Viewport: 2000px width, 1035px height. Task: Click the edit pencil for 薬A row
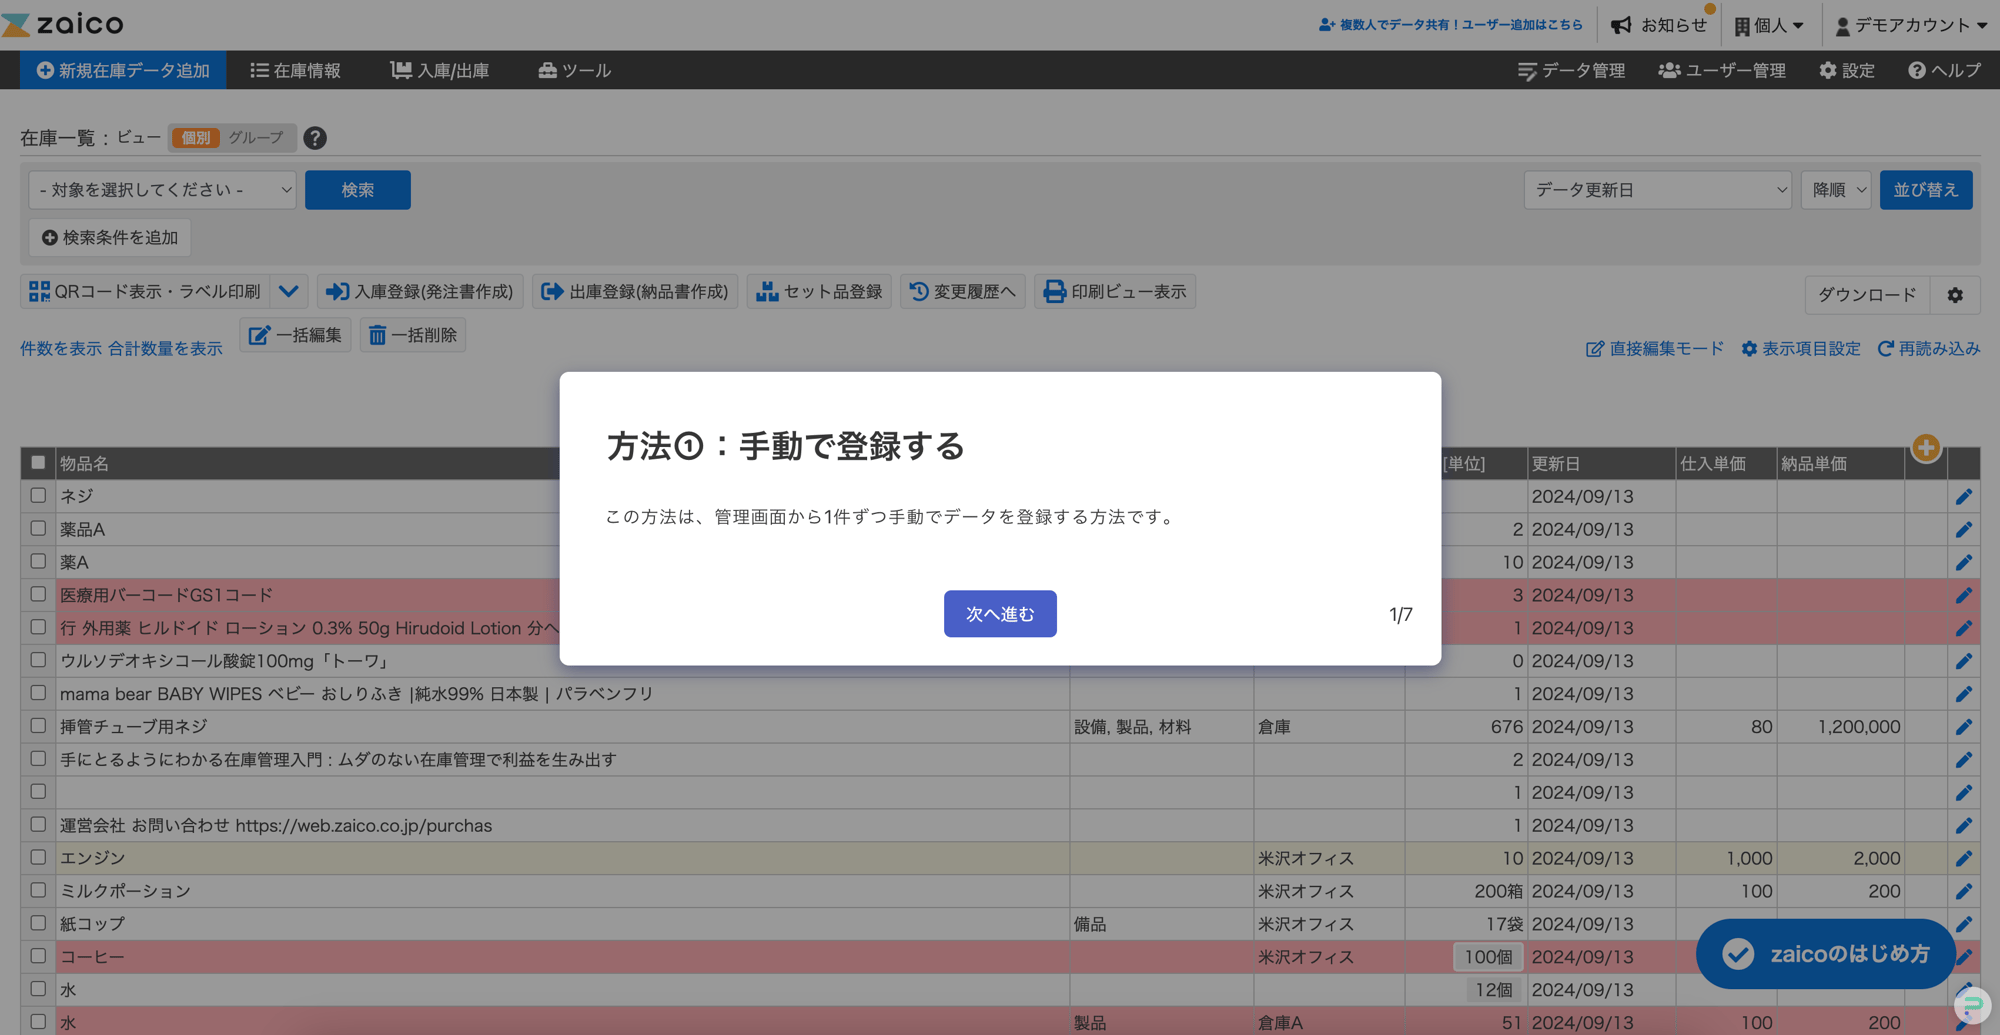pos(1964,563)
